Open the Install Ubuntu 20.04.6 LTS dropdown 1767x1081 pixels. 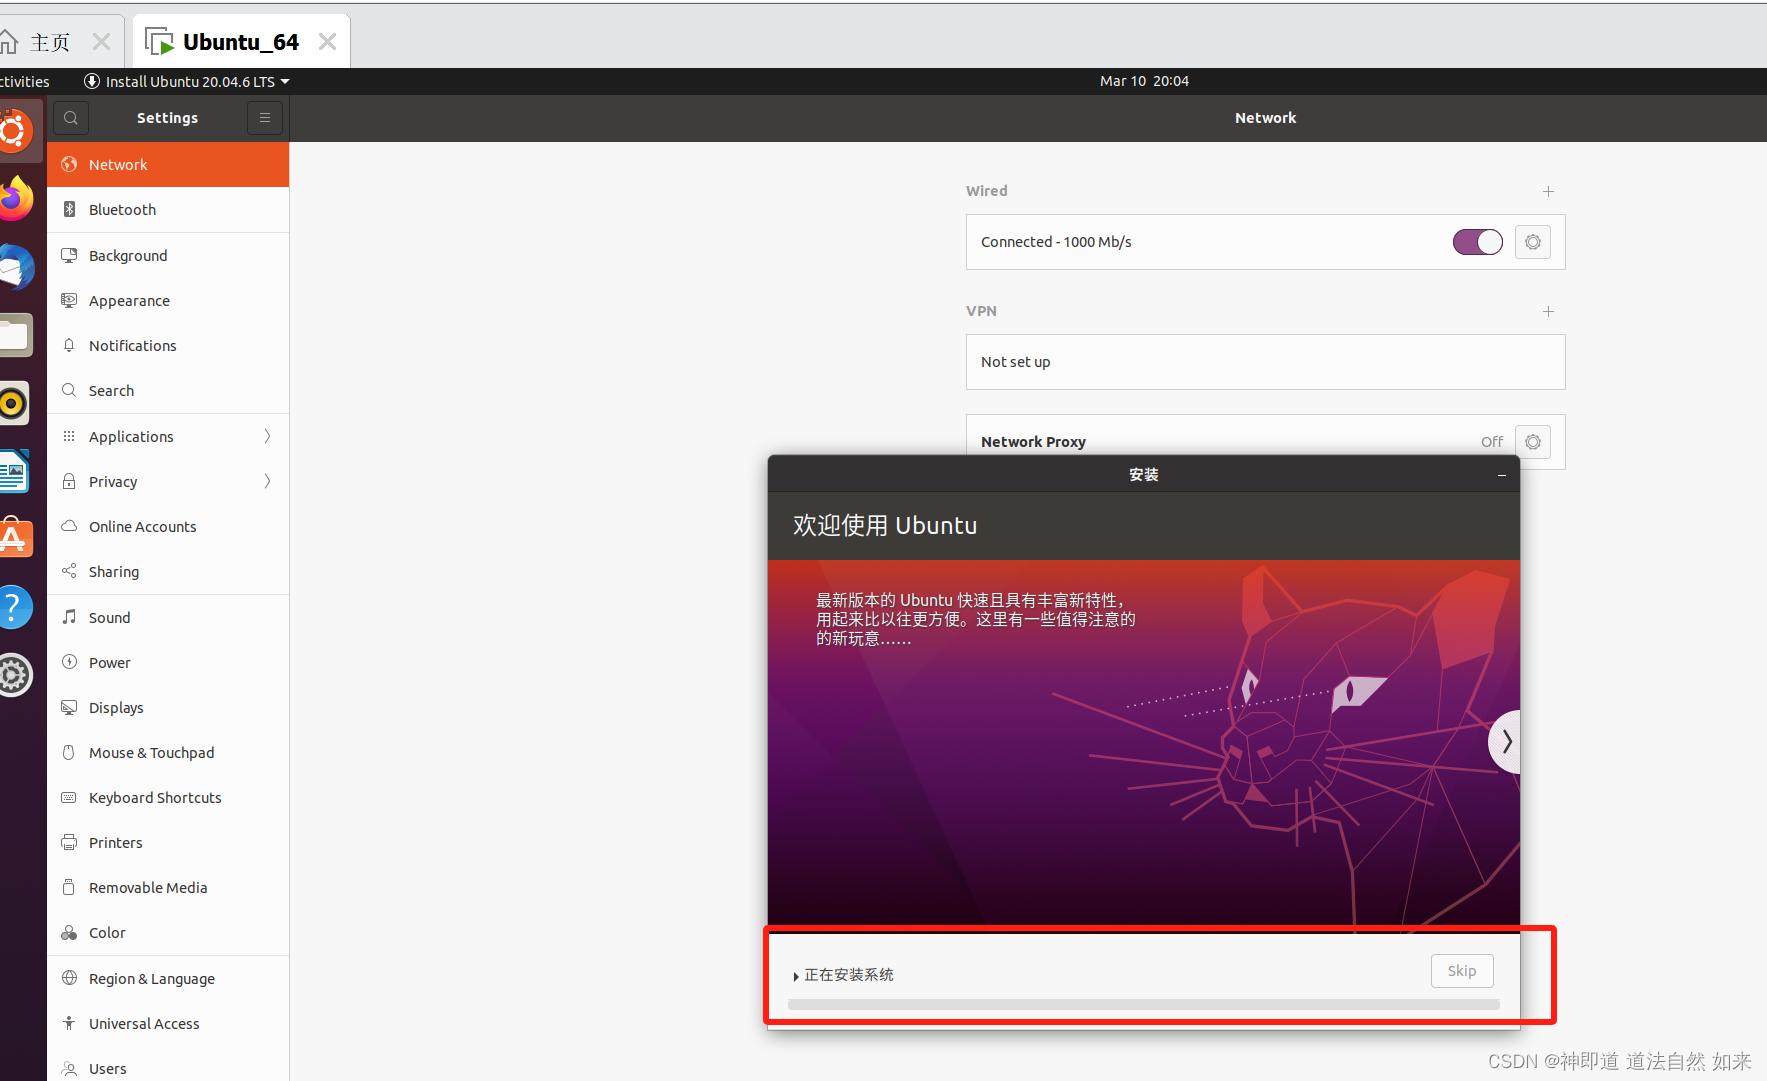click(x=186, y=81)
